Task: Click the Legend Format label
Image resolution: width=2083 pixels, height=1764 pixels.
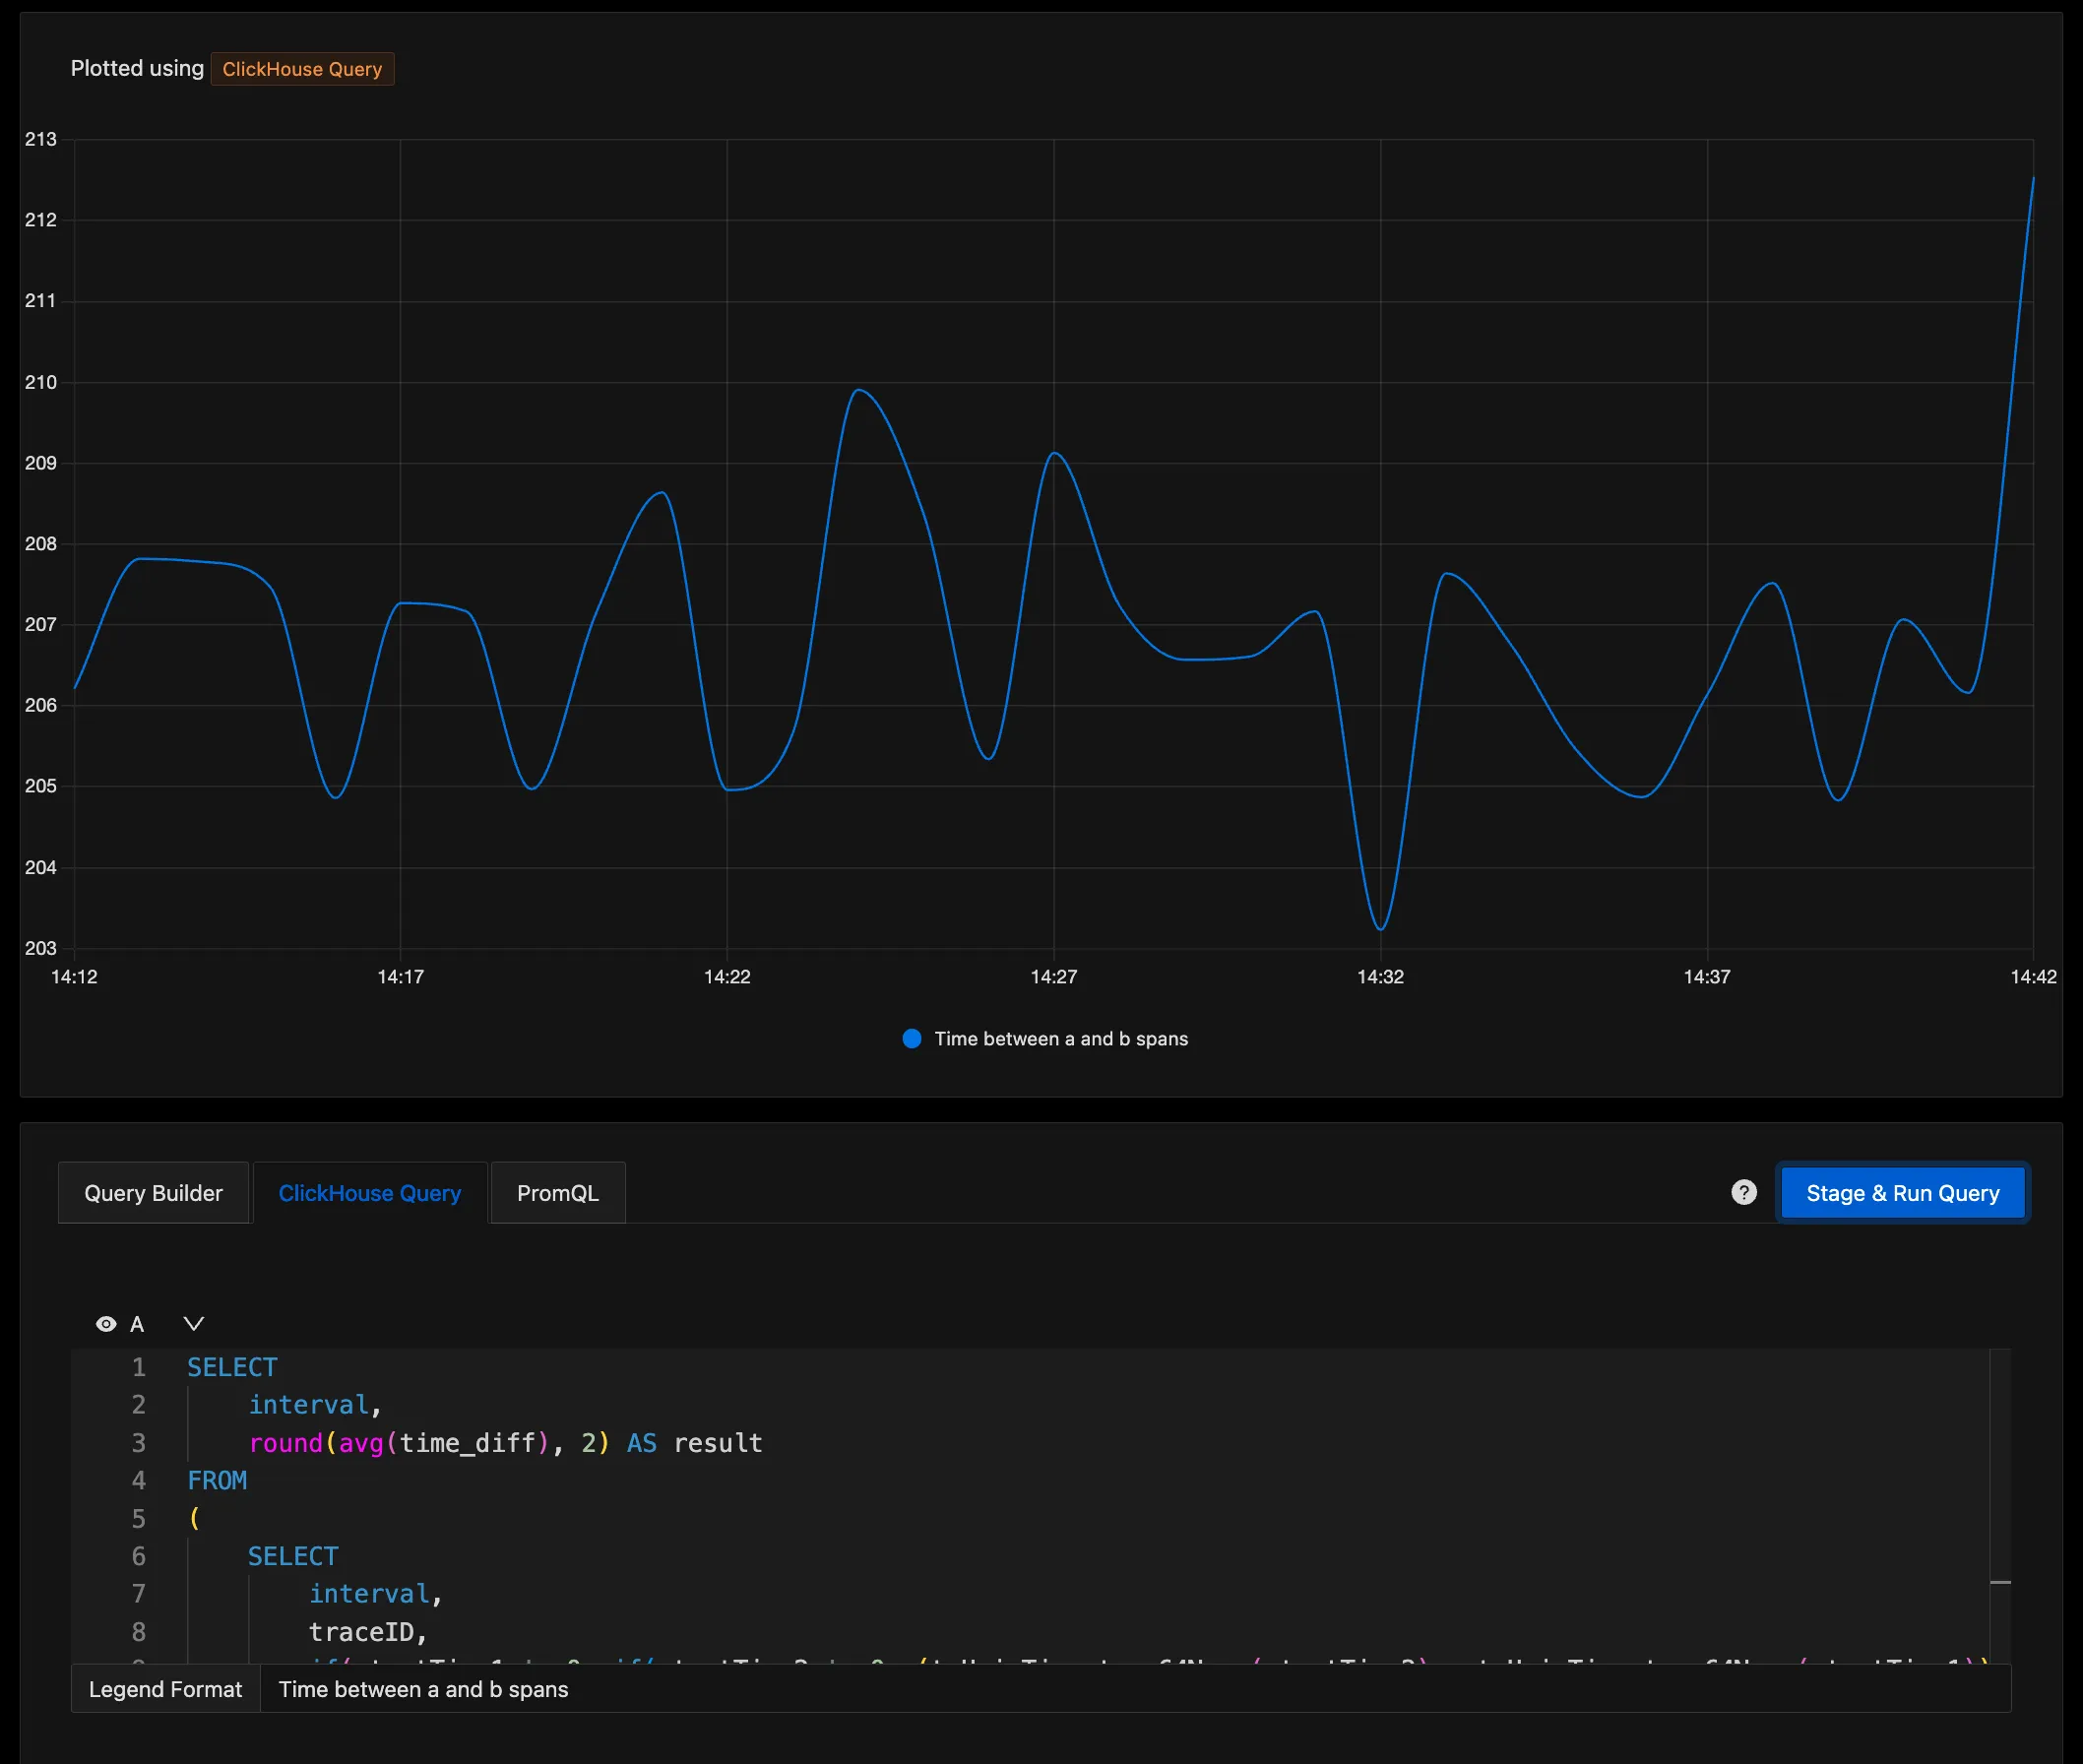Action: 165,1689
